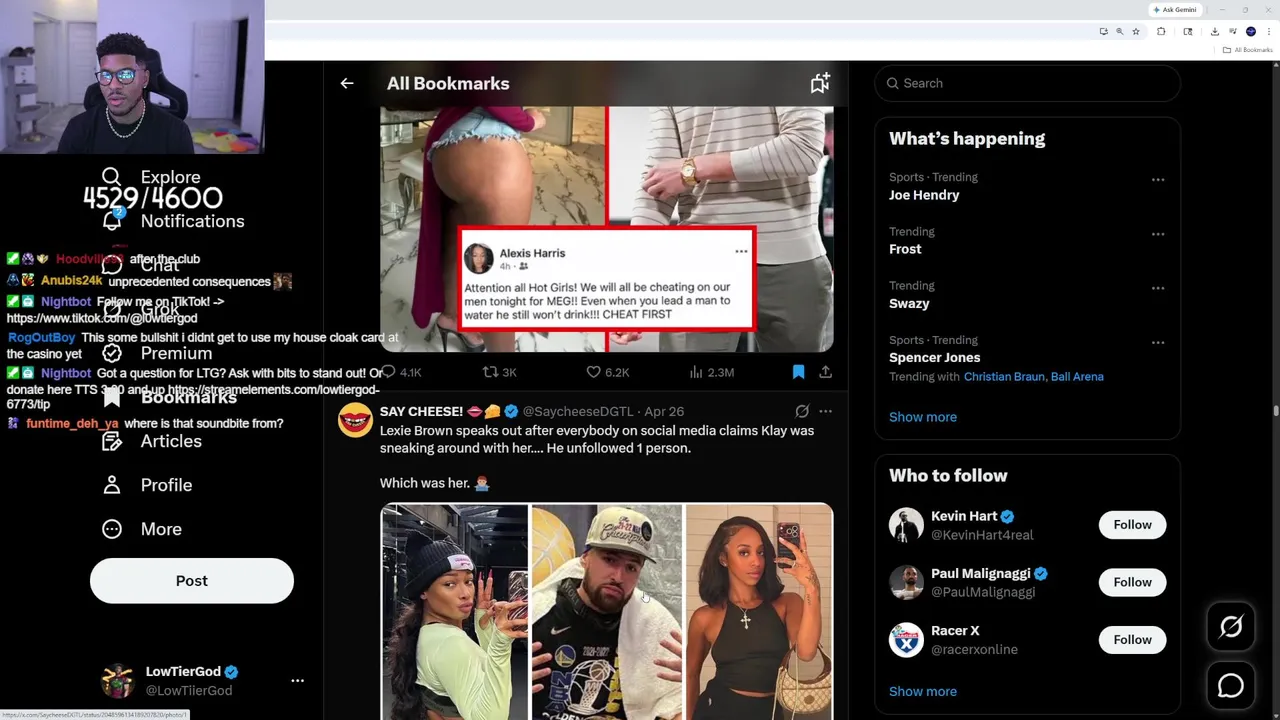Screen dimensions: 1280x720
Task: Open the Chrome side panel search icon
Action: click(x=1187, y=32)
